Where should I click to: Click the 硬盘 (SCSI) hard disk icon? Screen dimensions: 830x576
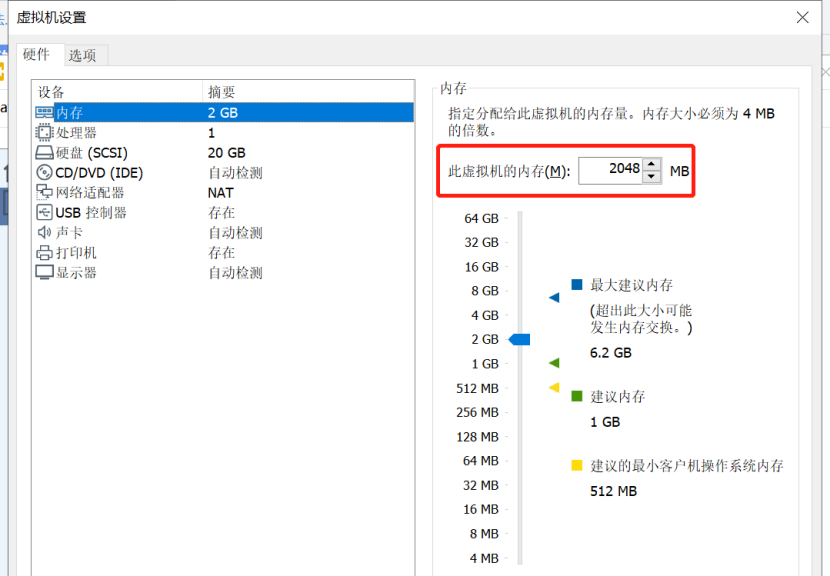(44, 153)
